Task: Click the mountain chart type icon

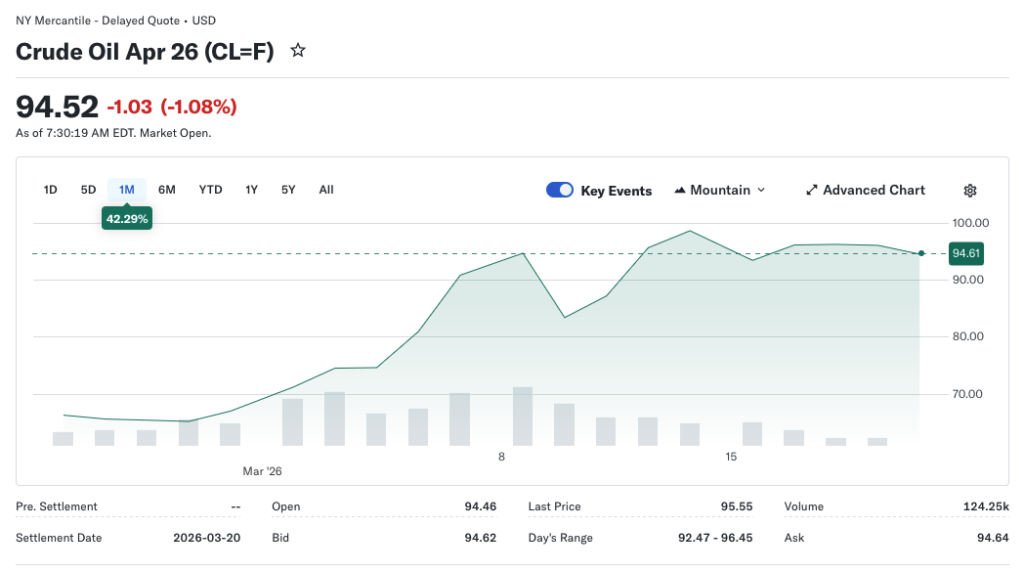Action: [681, 190]
